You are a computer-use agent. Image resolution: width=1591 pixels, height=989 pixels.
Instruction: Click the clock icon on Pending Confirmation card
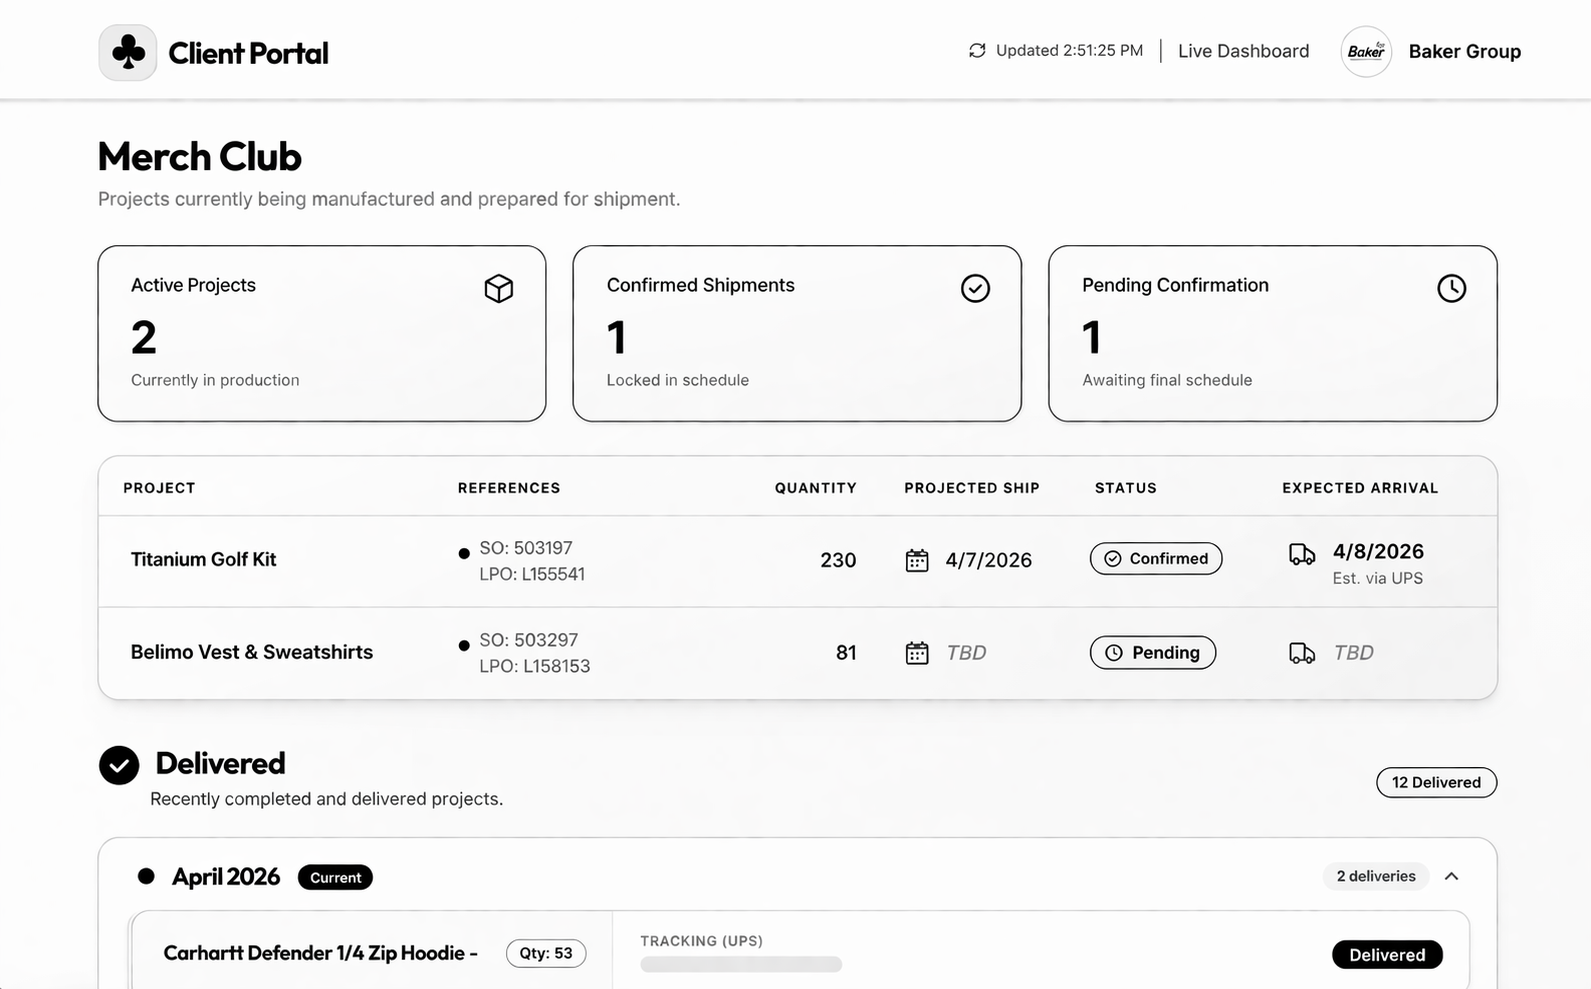(x=1451, y=288)
